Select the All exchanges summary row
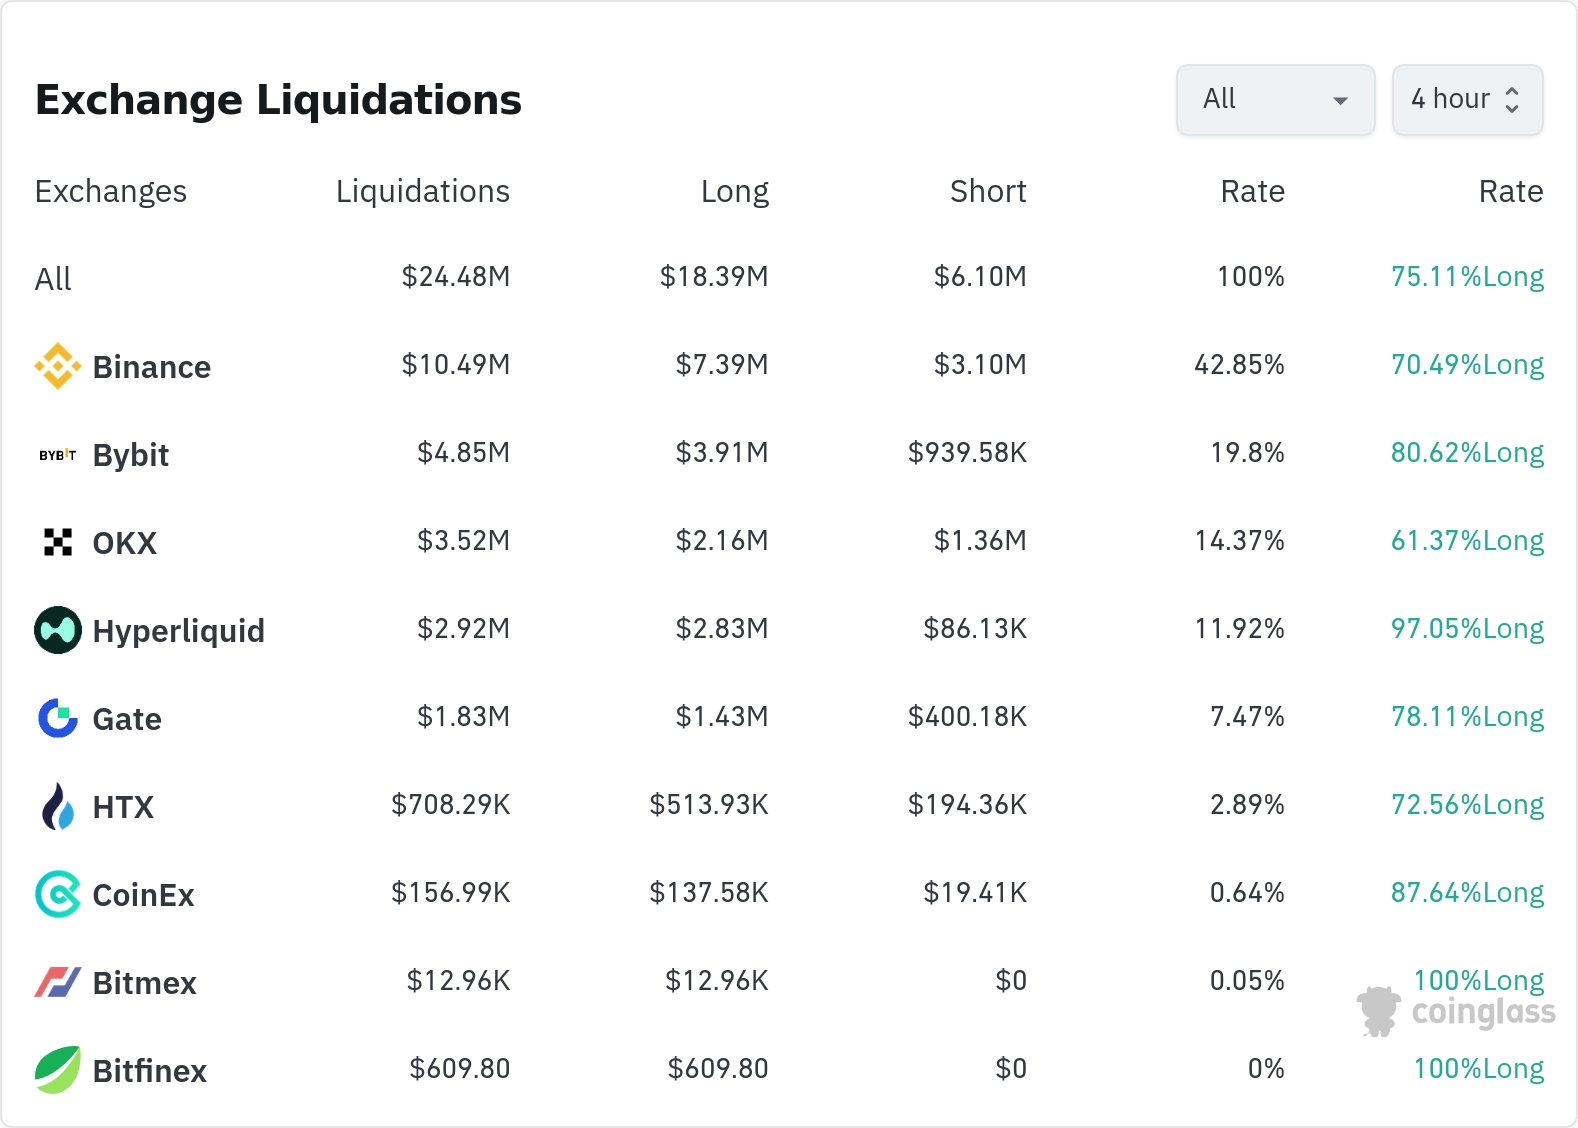Image resolution: width=1578 pixels, height=1128 pixels. click(x=53, y=278)
